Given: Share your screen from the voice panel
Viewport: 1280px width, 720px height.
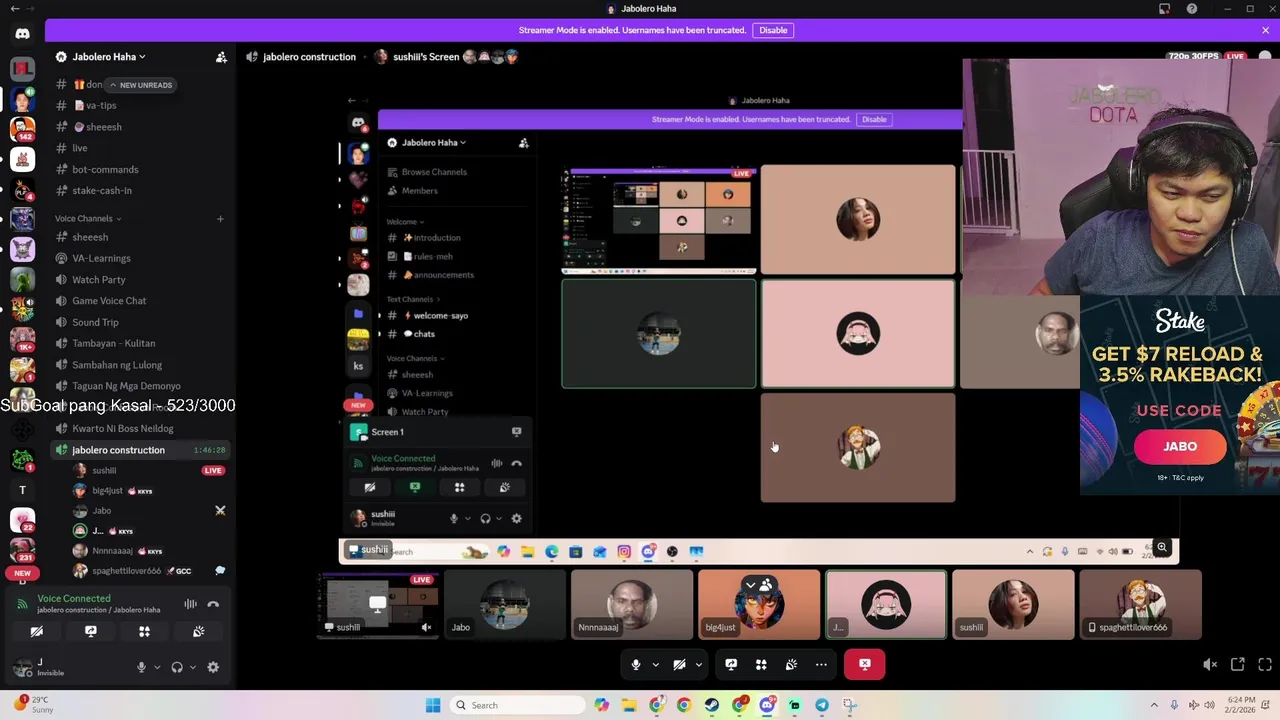Looking at the screenshot, I should pos(90,631).
